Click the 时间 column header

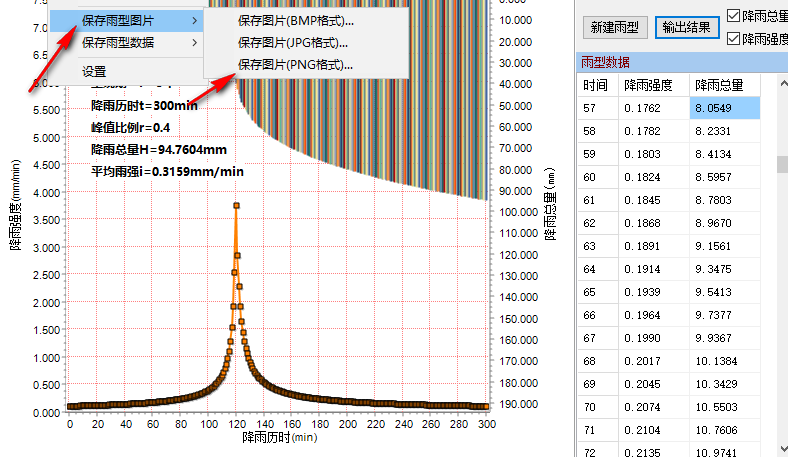[x=594, y=85]
